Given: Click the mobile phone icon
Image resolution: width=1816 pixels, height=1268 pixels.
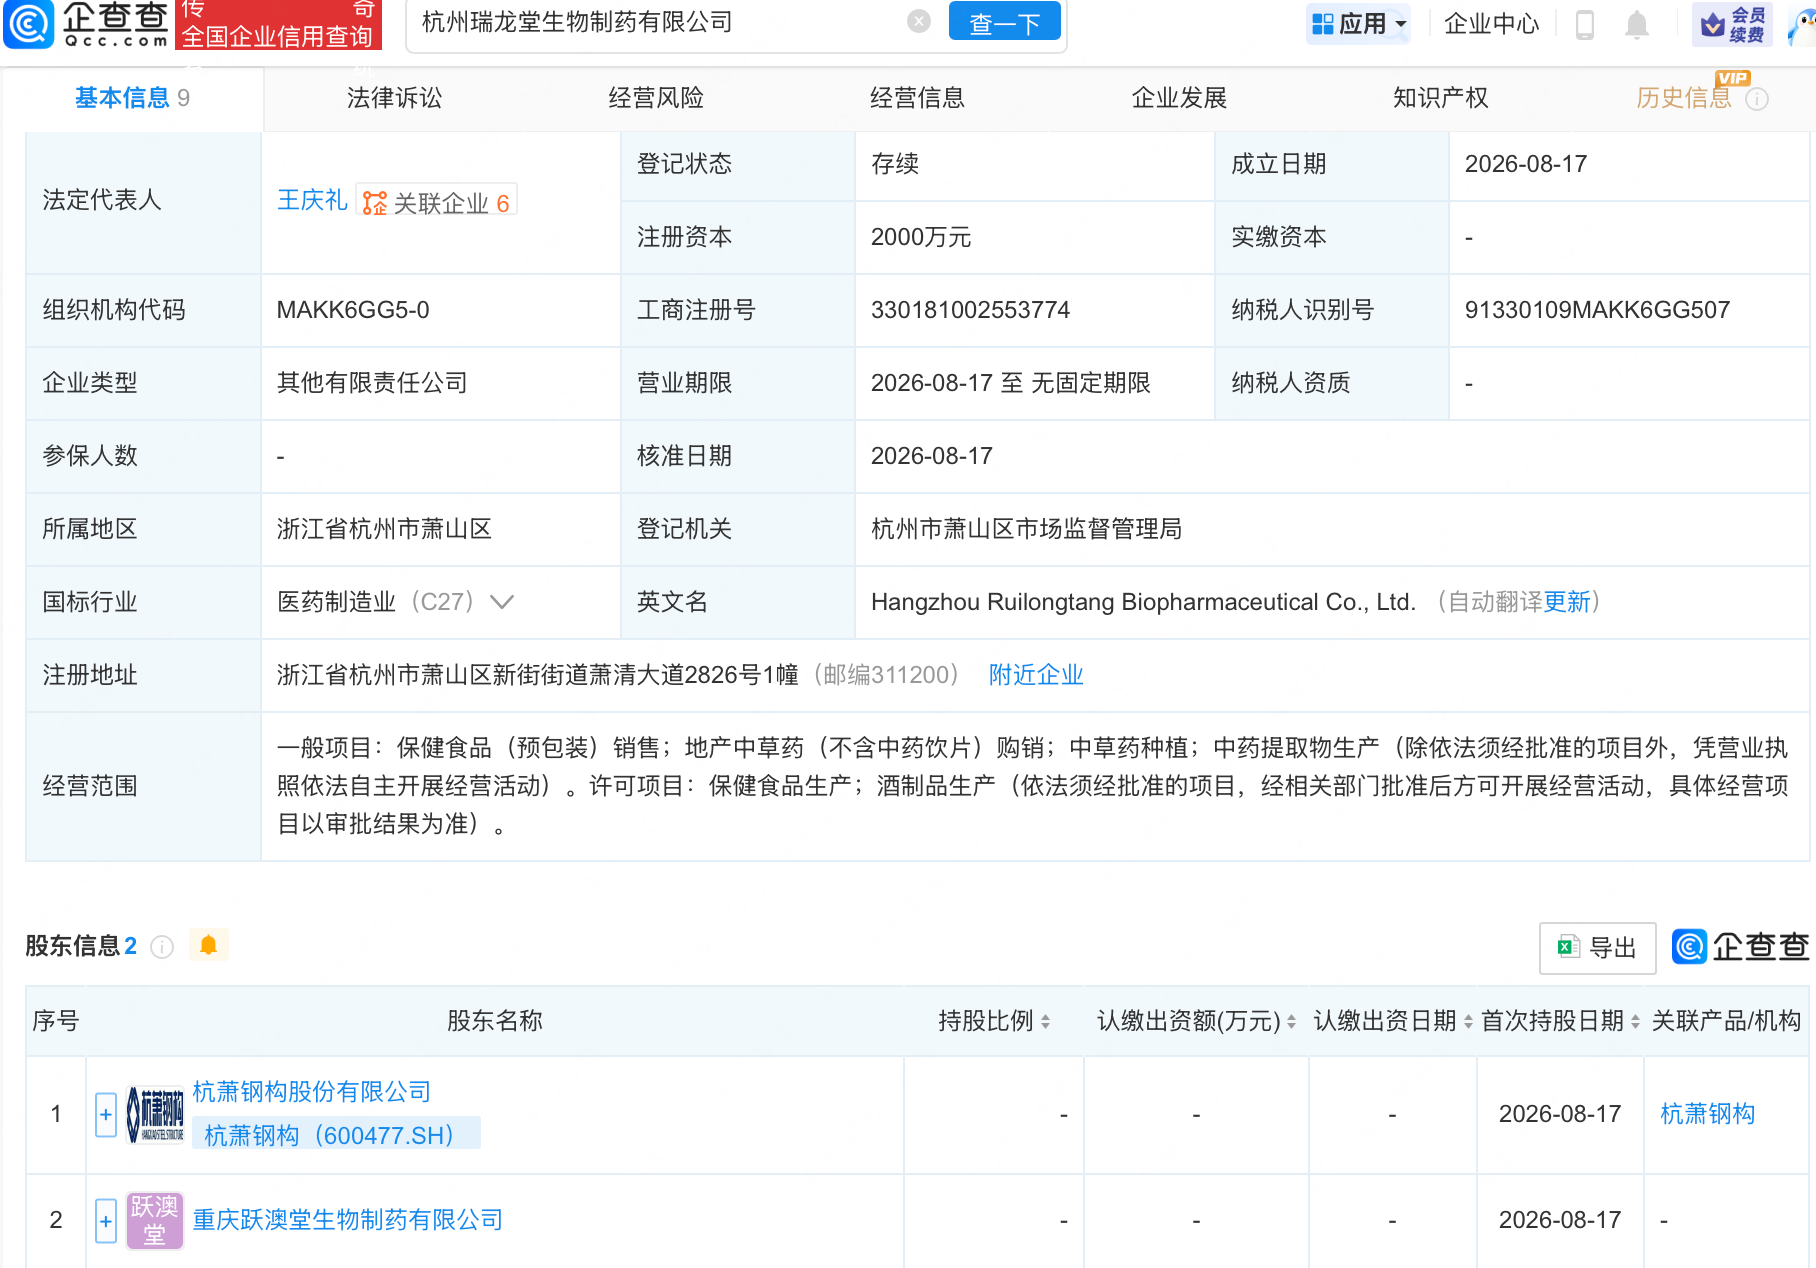Looking at the screenshot, I should (x=1584, y=24).
